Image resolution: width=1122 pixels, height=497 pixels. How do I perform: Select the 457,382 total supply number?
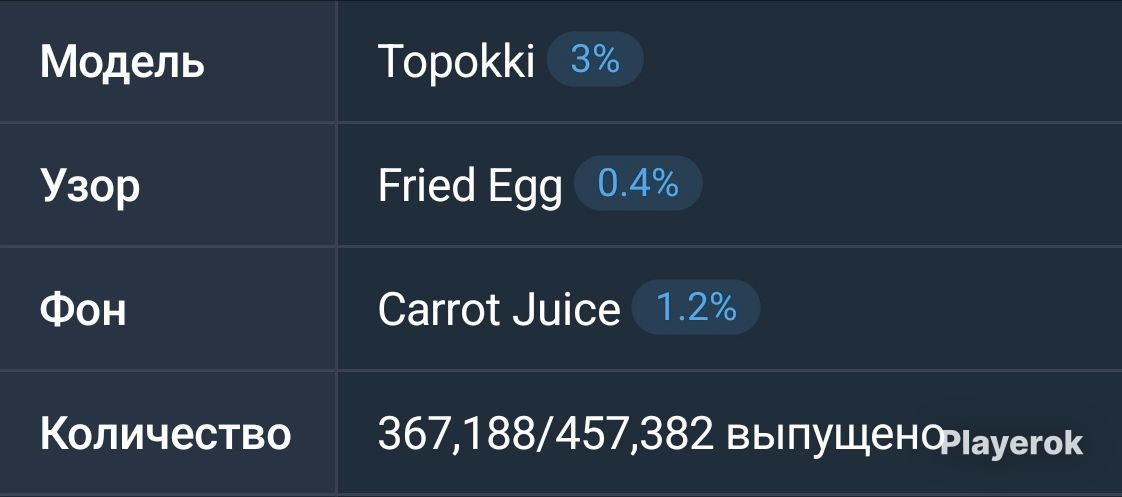[635, 433]
